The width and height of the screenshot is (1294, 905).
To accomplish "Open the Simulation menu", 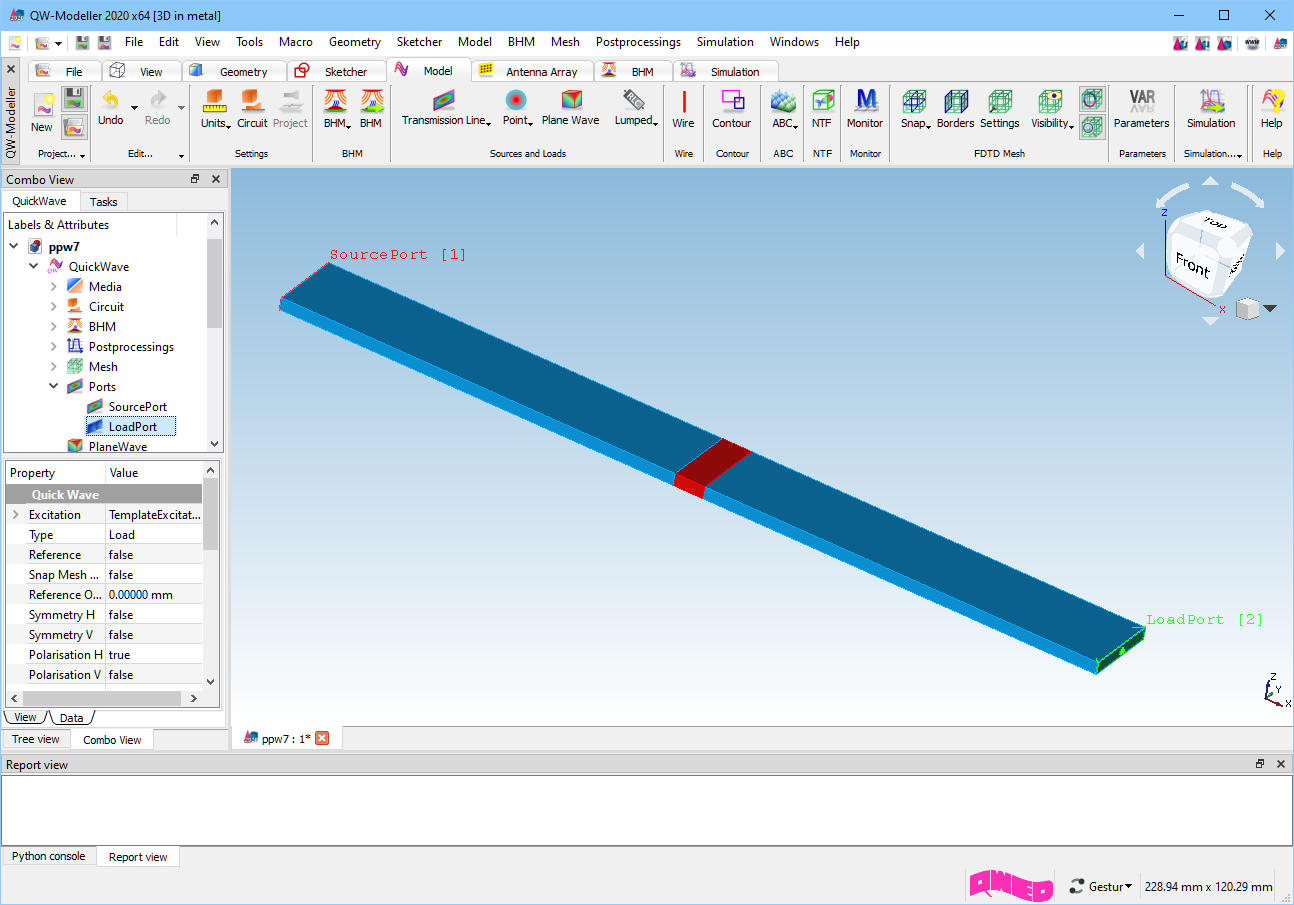I will 725,42.
